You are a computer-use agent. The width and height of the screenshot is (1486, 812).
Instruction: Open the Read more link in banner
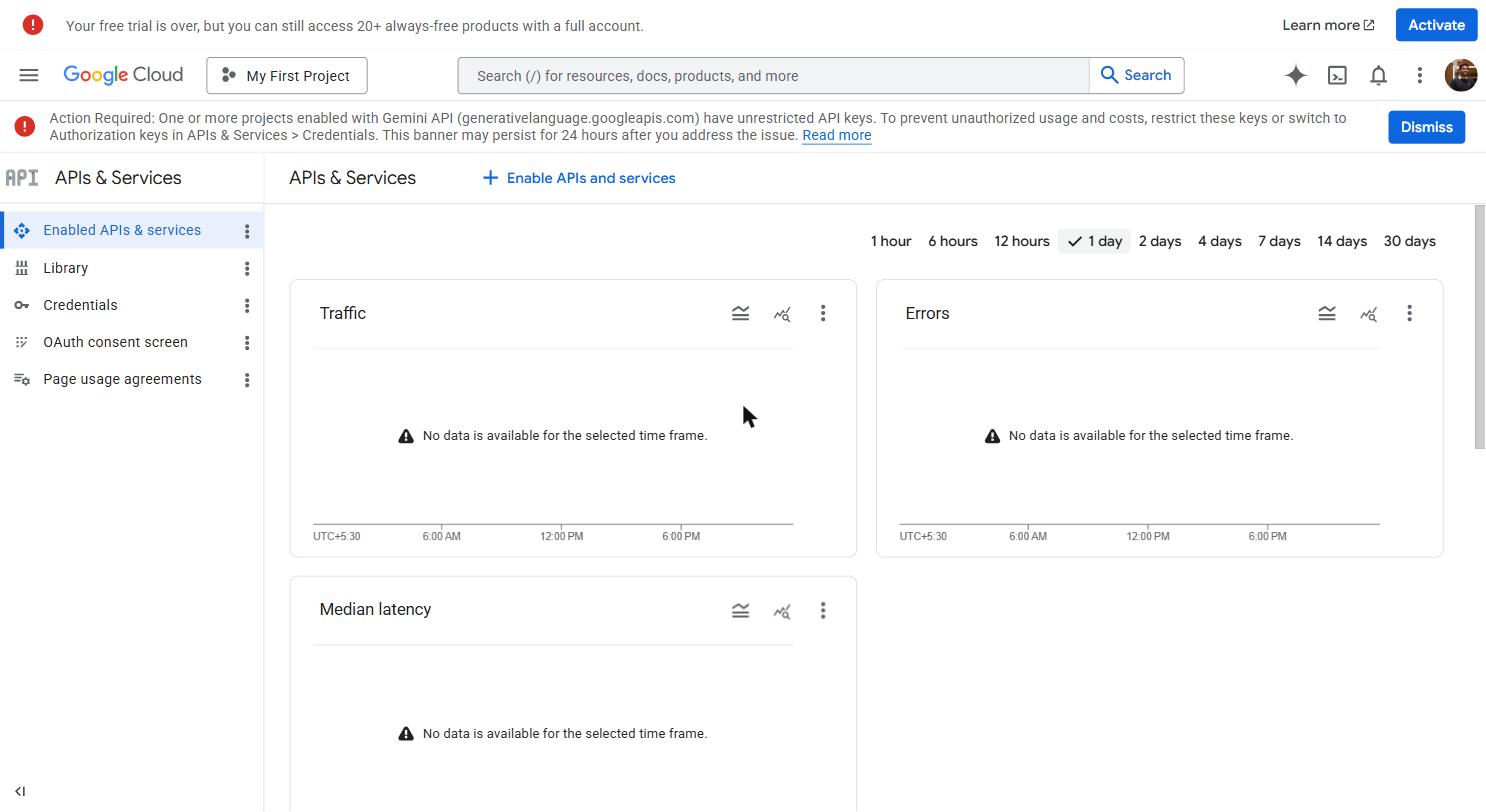coord(836,135)
